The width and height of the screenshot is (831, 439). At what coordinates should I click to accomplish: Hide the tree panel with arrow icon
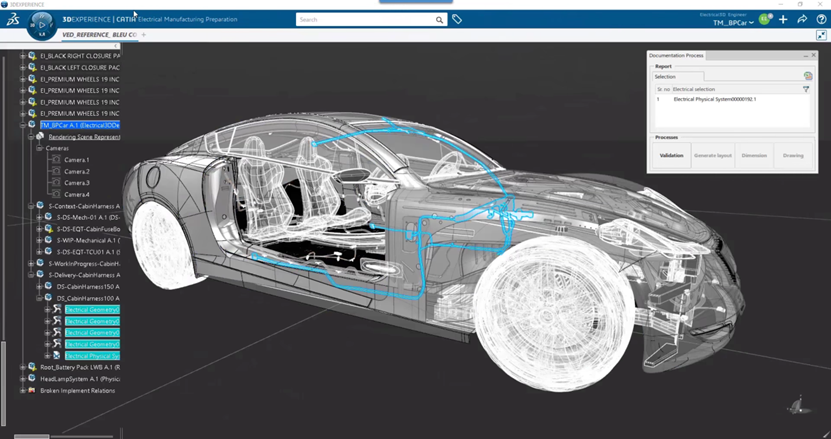pos(116,46)
